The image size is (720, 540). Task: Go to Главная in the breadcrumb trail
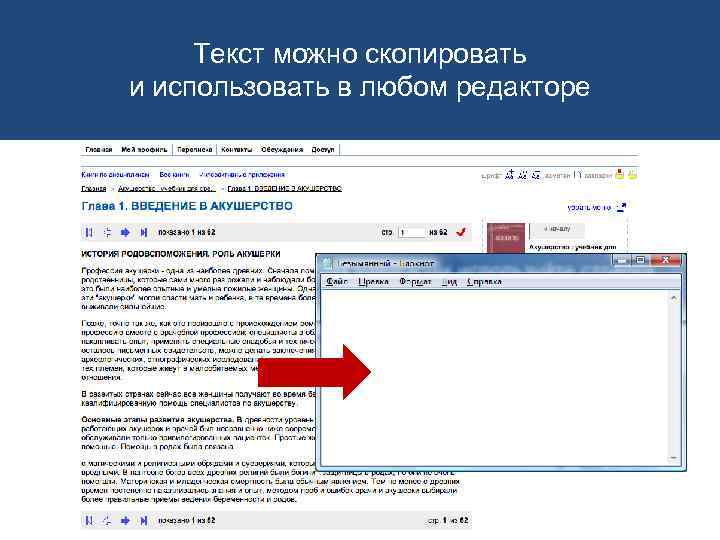(x=94, y=189)
